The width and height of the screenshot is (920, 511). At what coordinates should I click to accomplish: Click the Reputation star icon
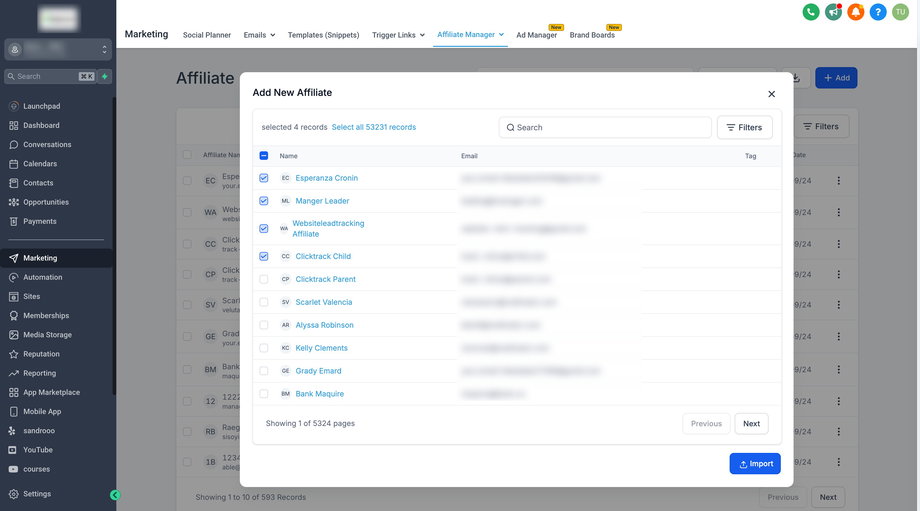point(13,354)
